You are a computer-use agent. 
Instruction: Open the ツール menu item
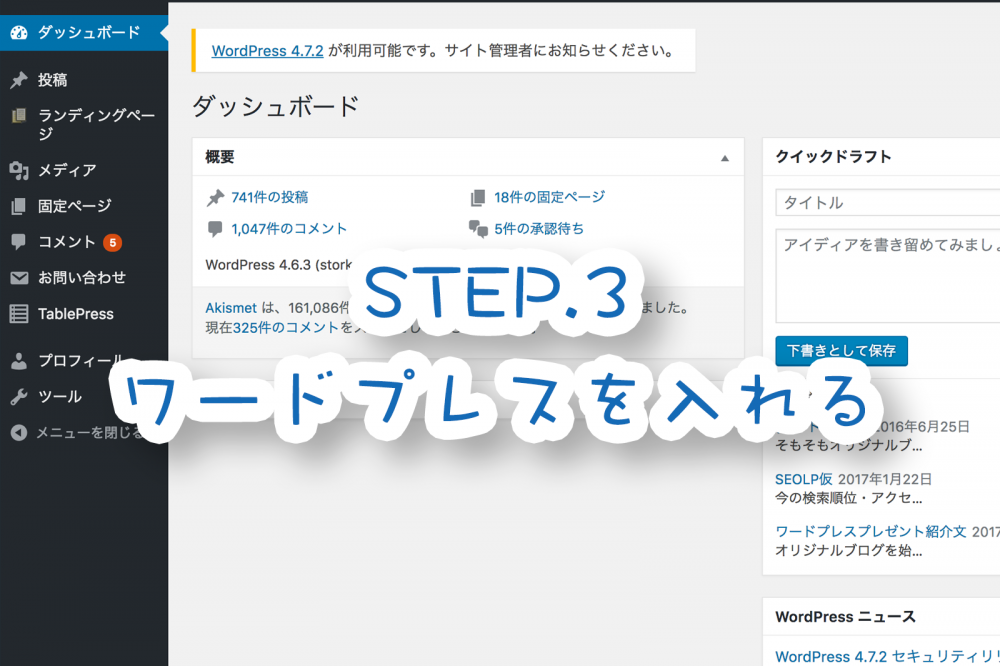pos(60,397)
